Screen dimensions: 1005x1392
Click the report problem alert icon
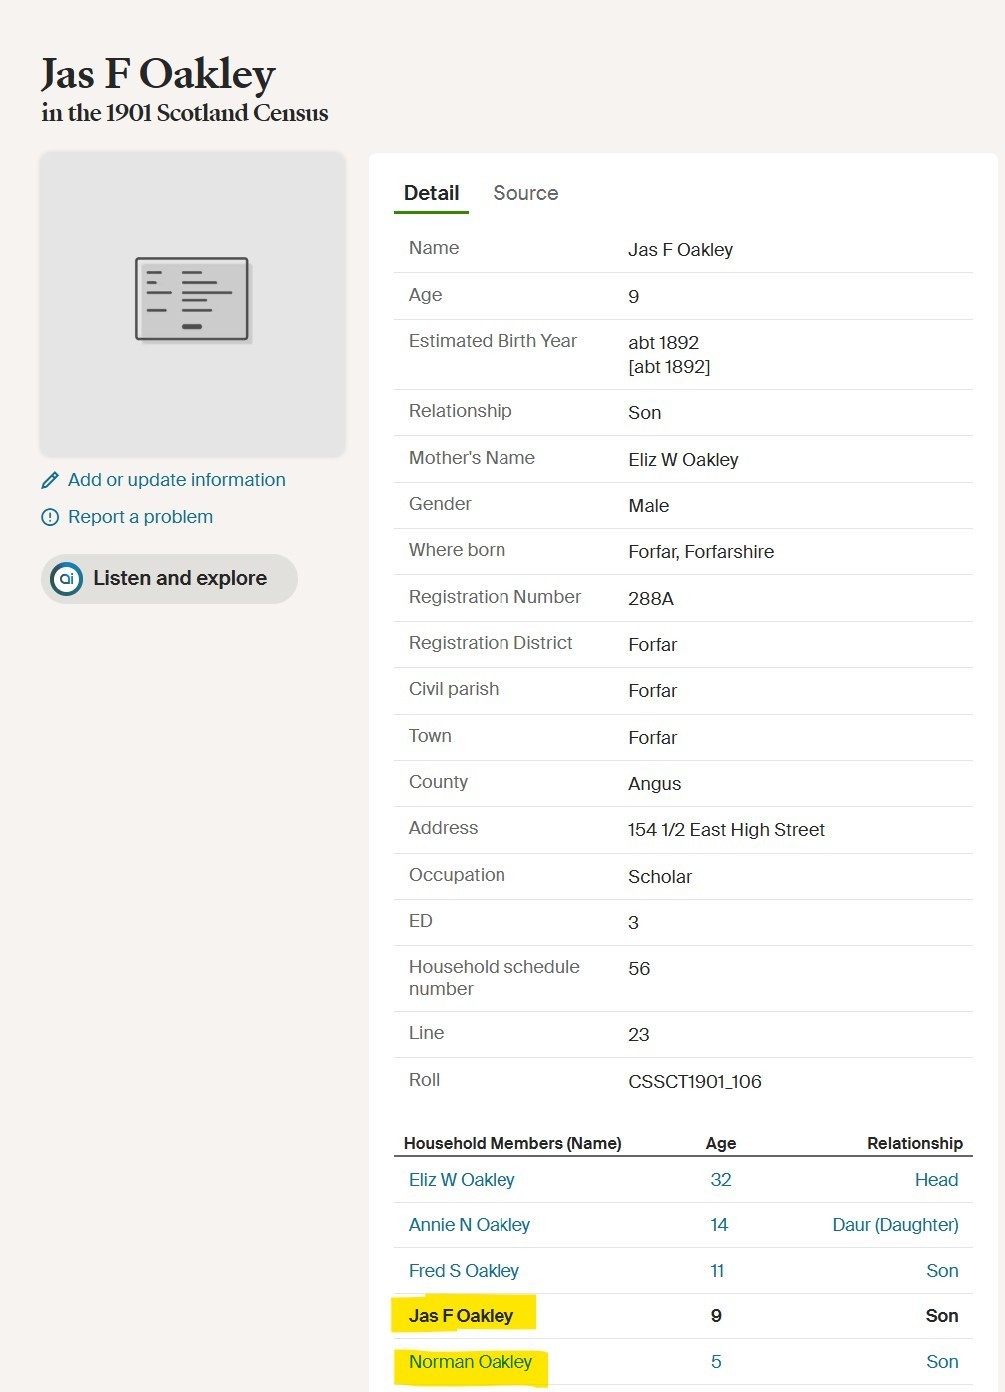point(50,517)
